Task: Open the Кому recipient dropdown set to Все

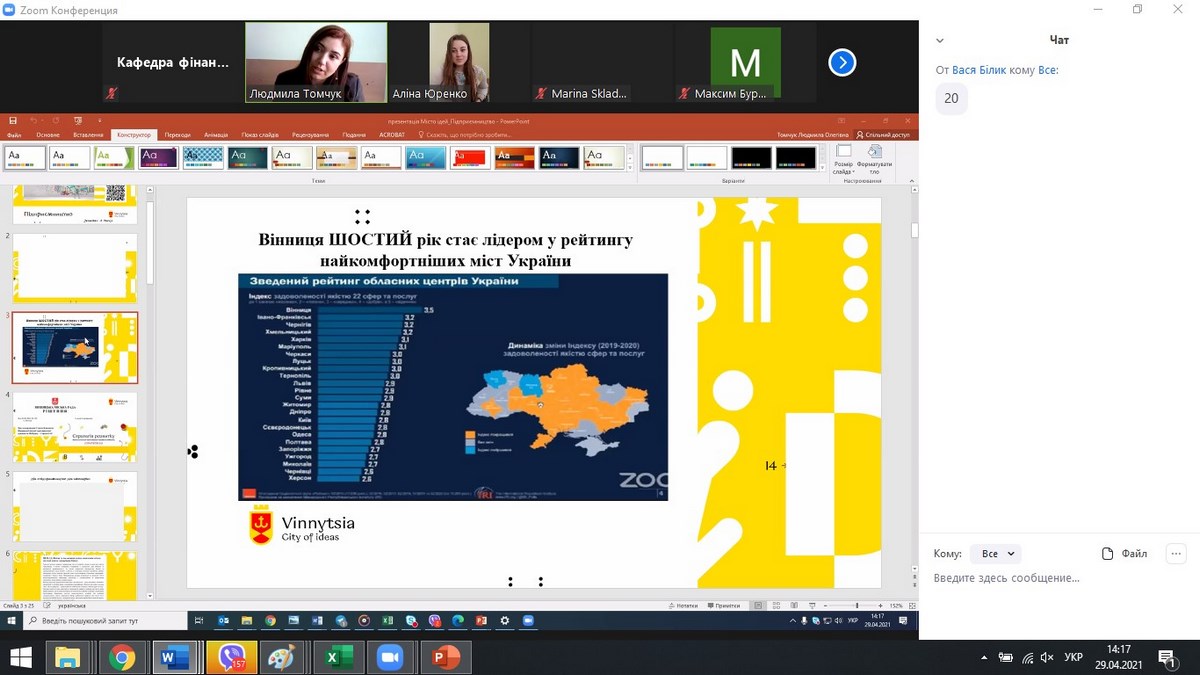Action: coord(997,553)
